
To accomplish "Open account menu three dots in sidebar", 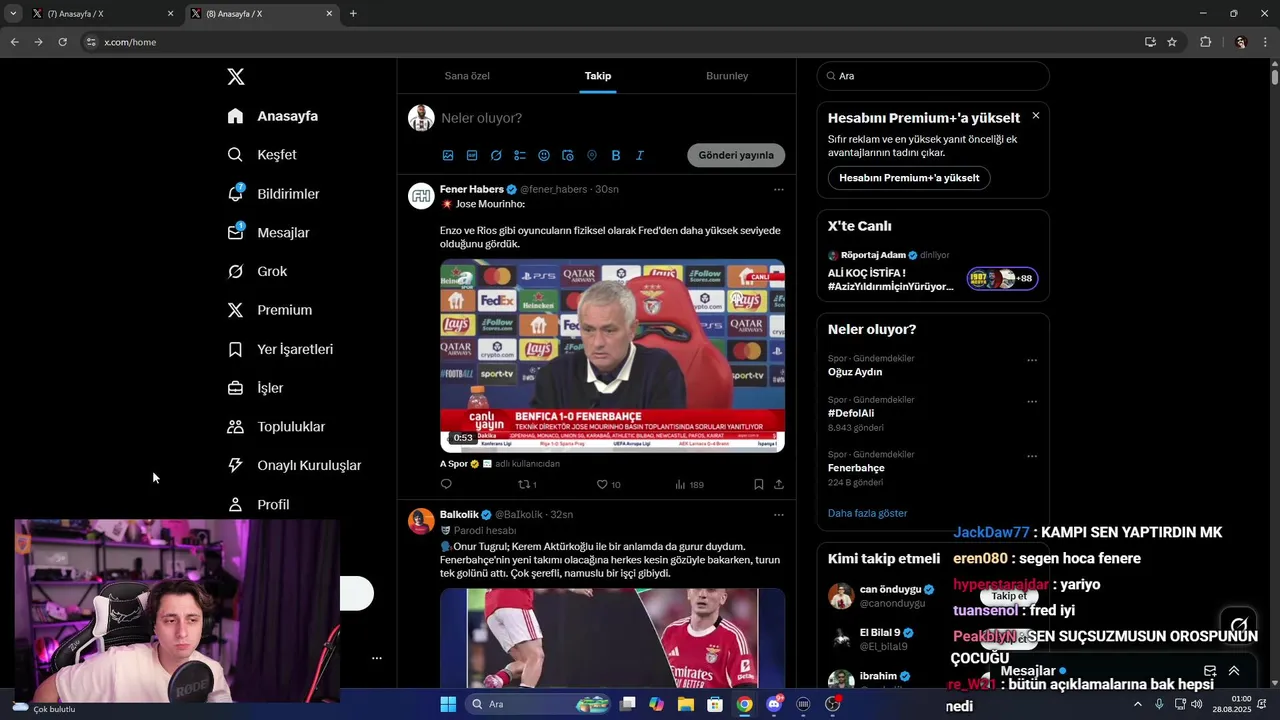I will point(377,658).
